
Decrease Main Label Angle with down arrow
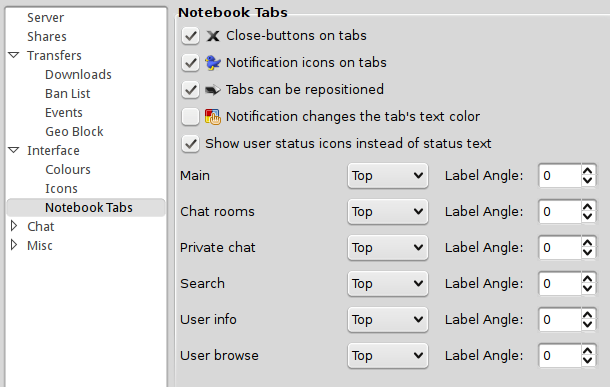click(x=588, y=181)
